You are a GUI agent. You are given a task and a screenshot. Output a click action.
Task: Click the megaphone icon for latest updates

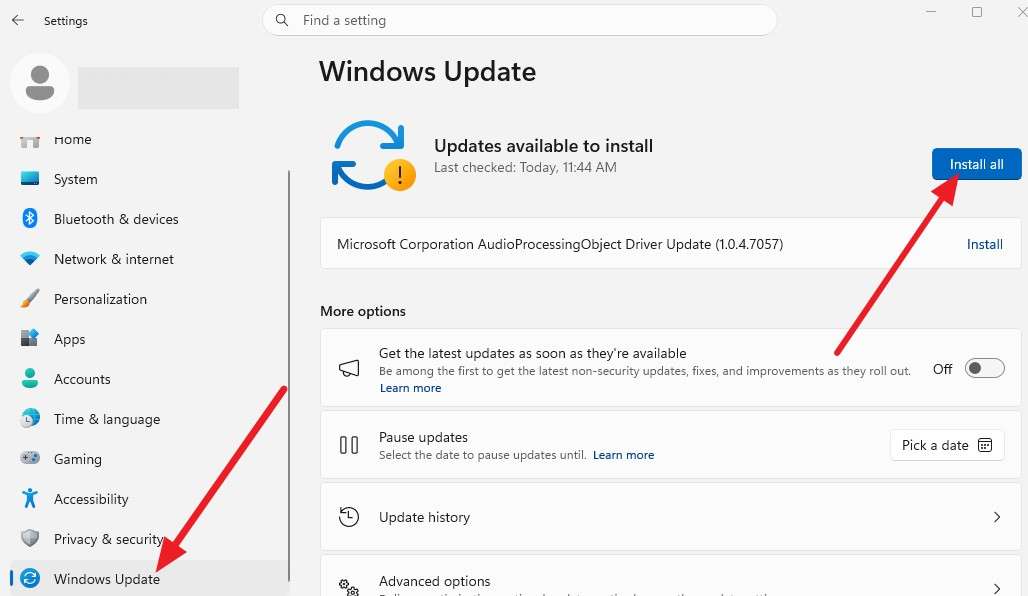point(349,368)
